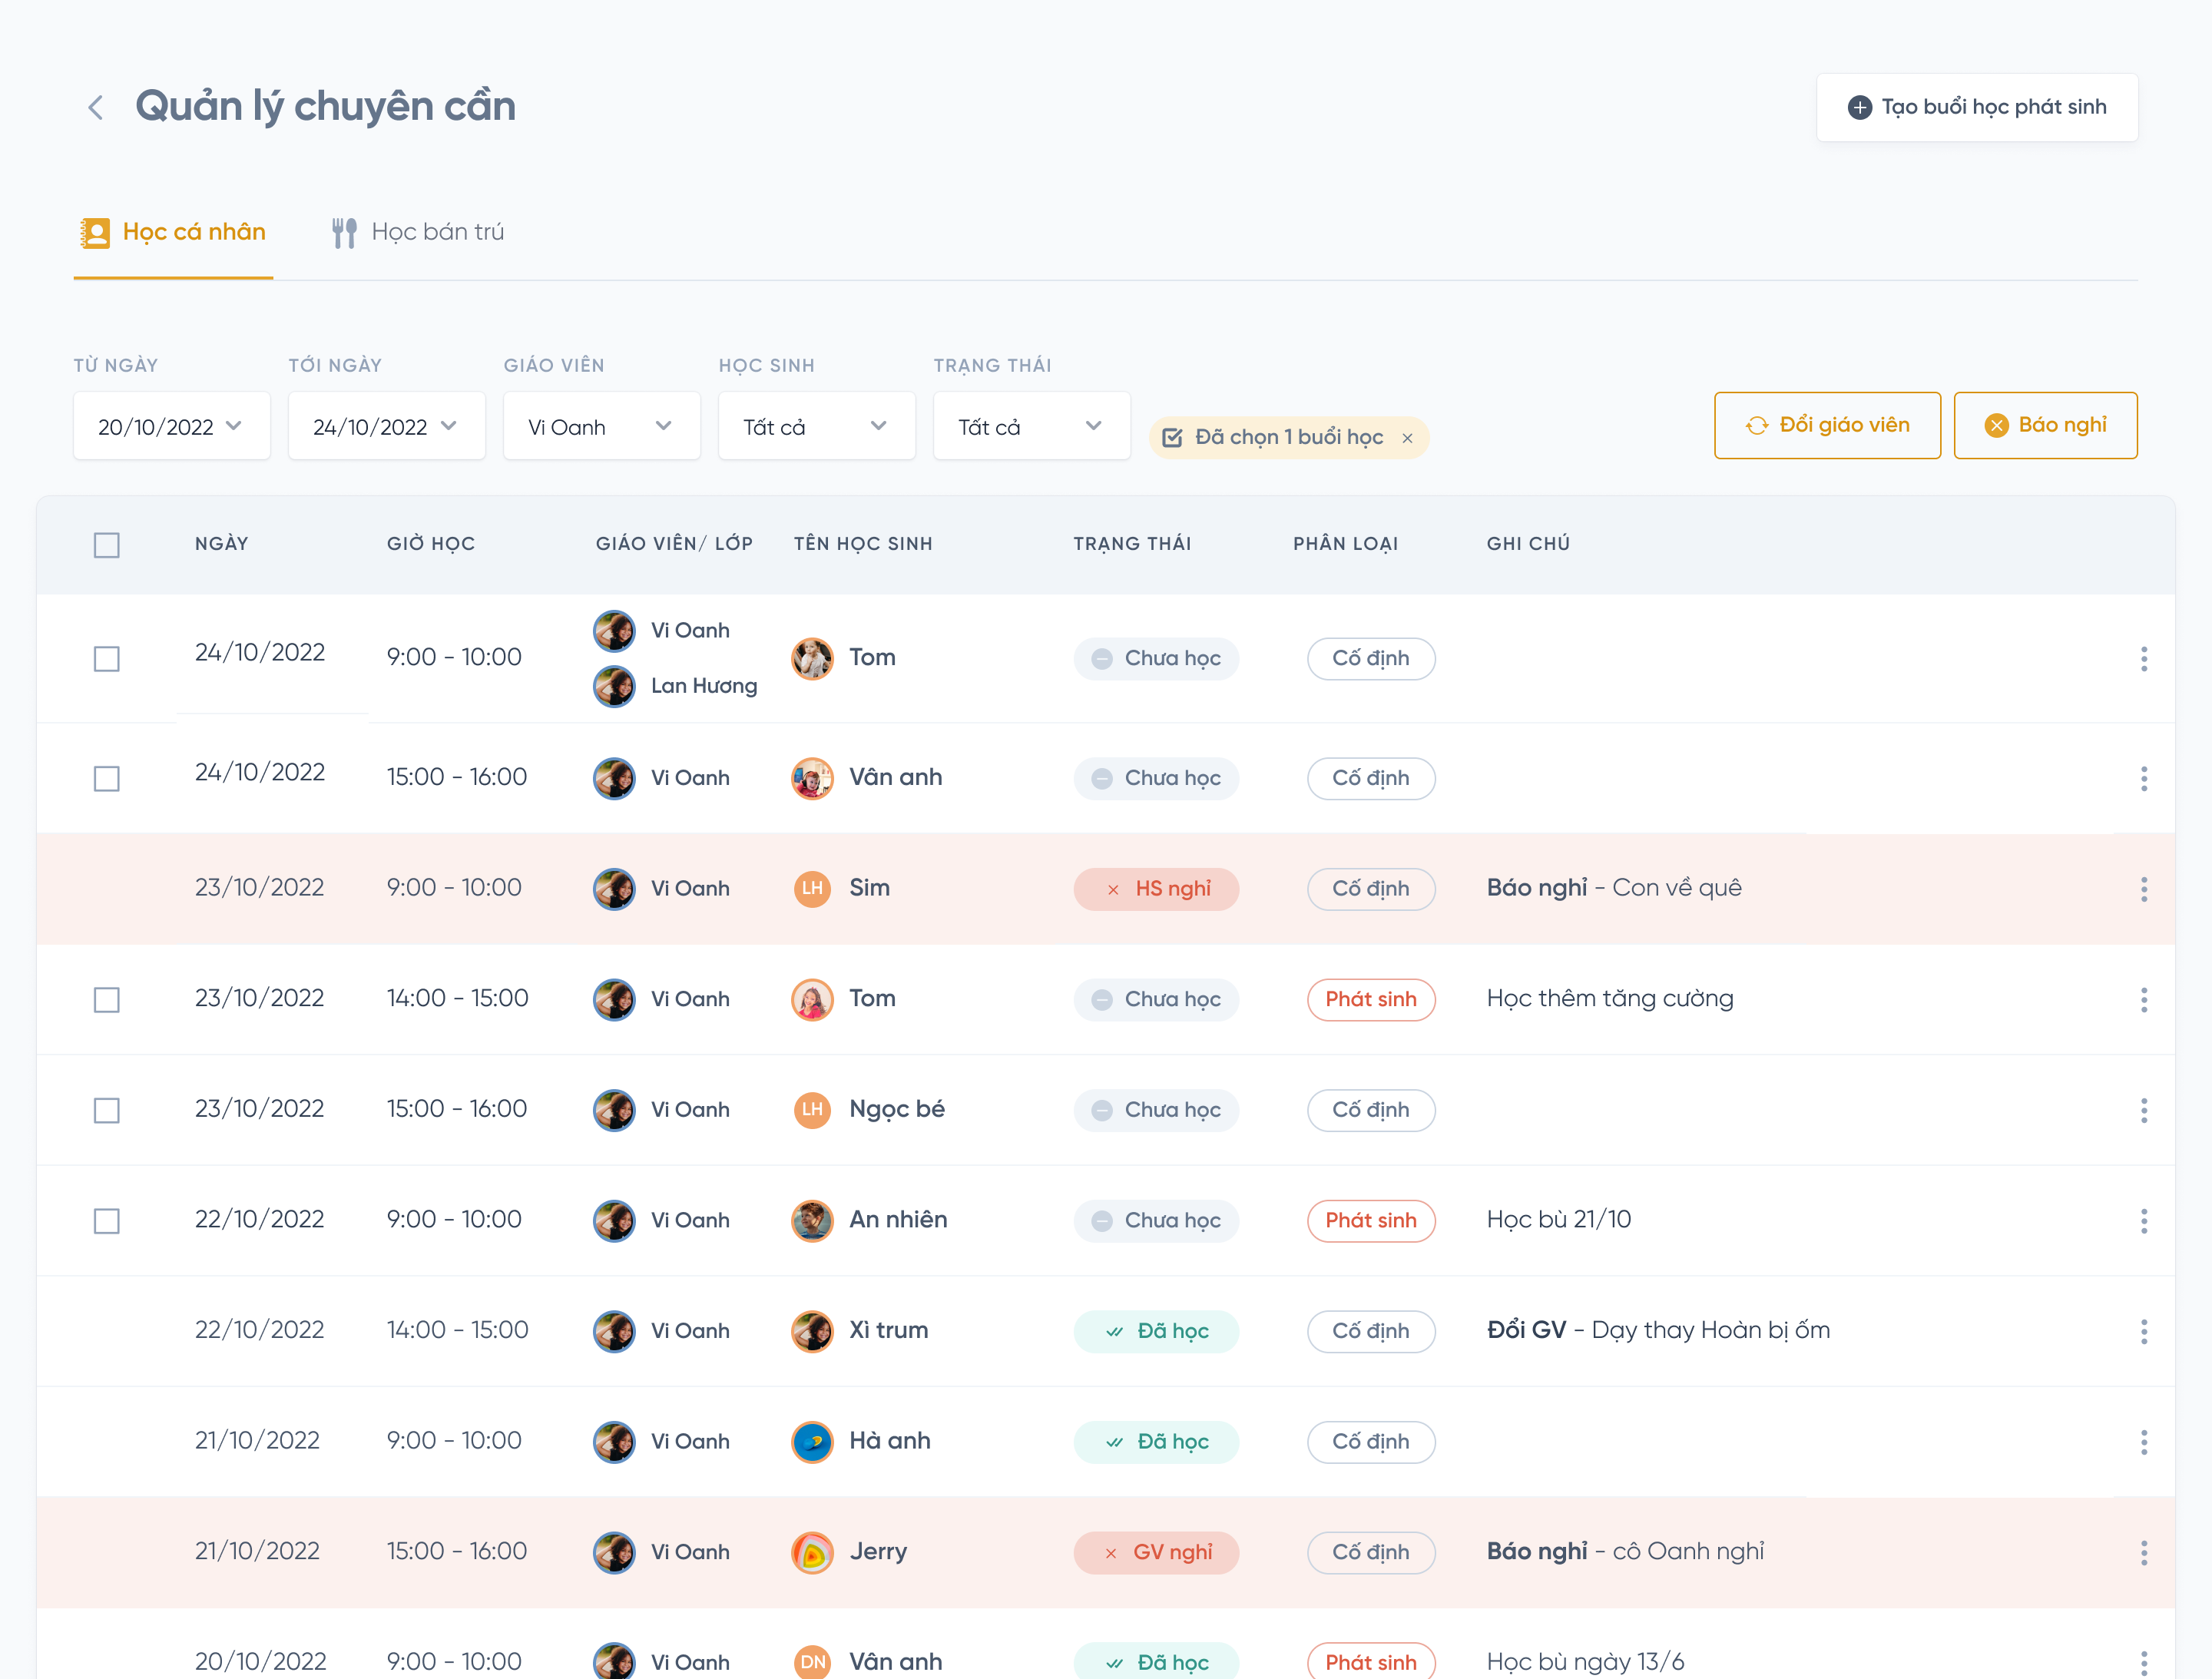This screenshot has height=1679, width=2212.
Task: Expand the Giáo viên dropdown showing Vi Oanh
Action: [x=601, y=427]
